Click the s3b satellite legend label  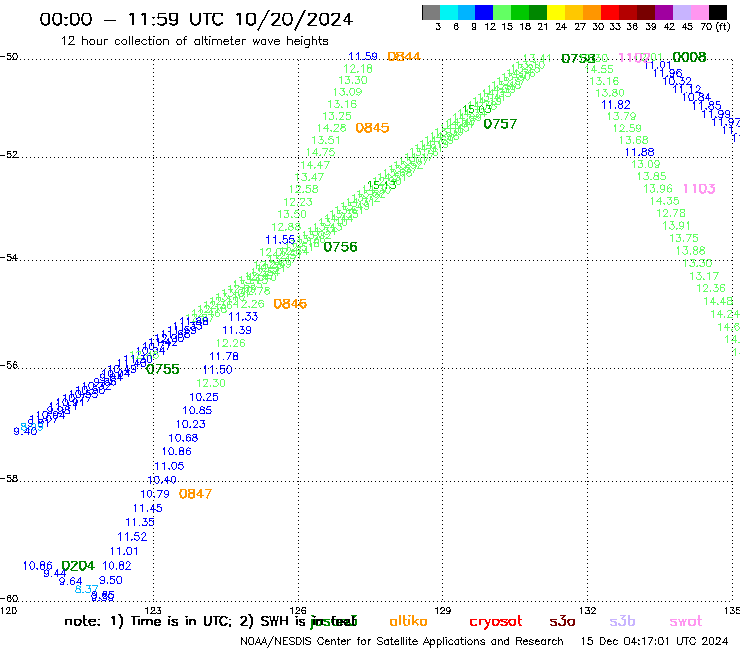point(622,621)
